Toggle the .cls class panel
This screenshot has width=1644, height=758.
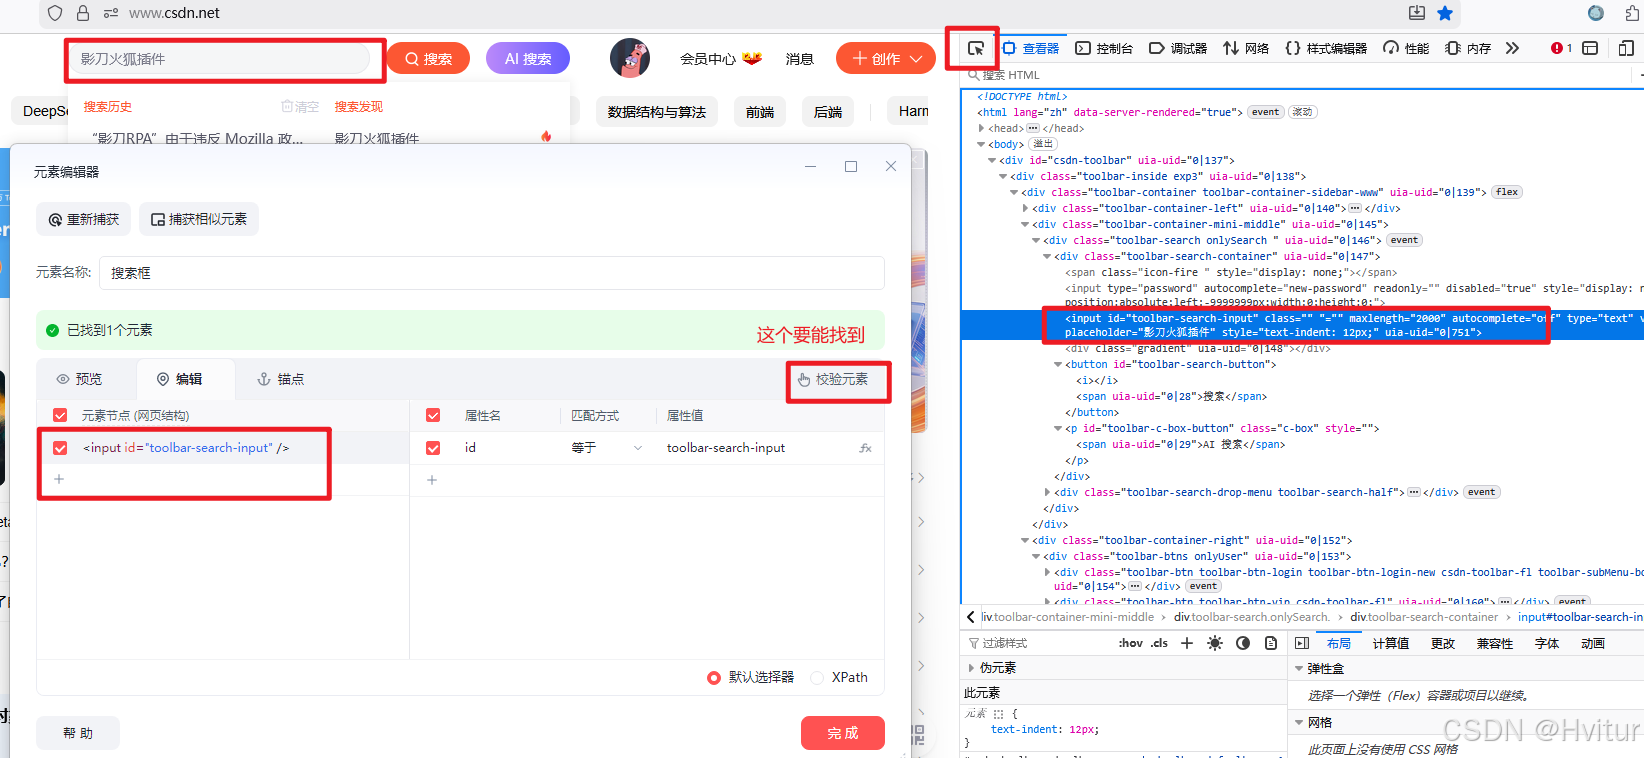(1159, 643)
